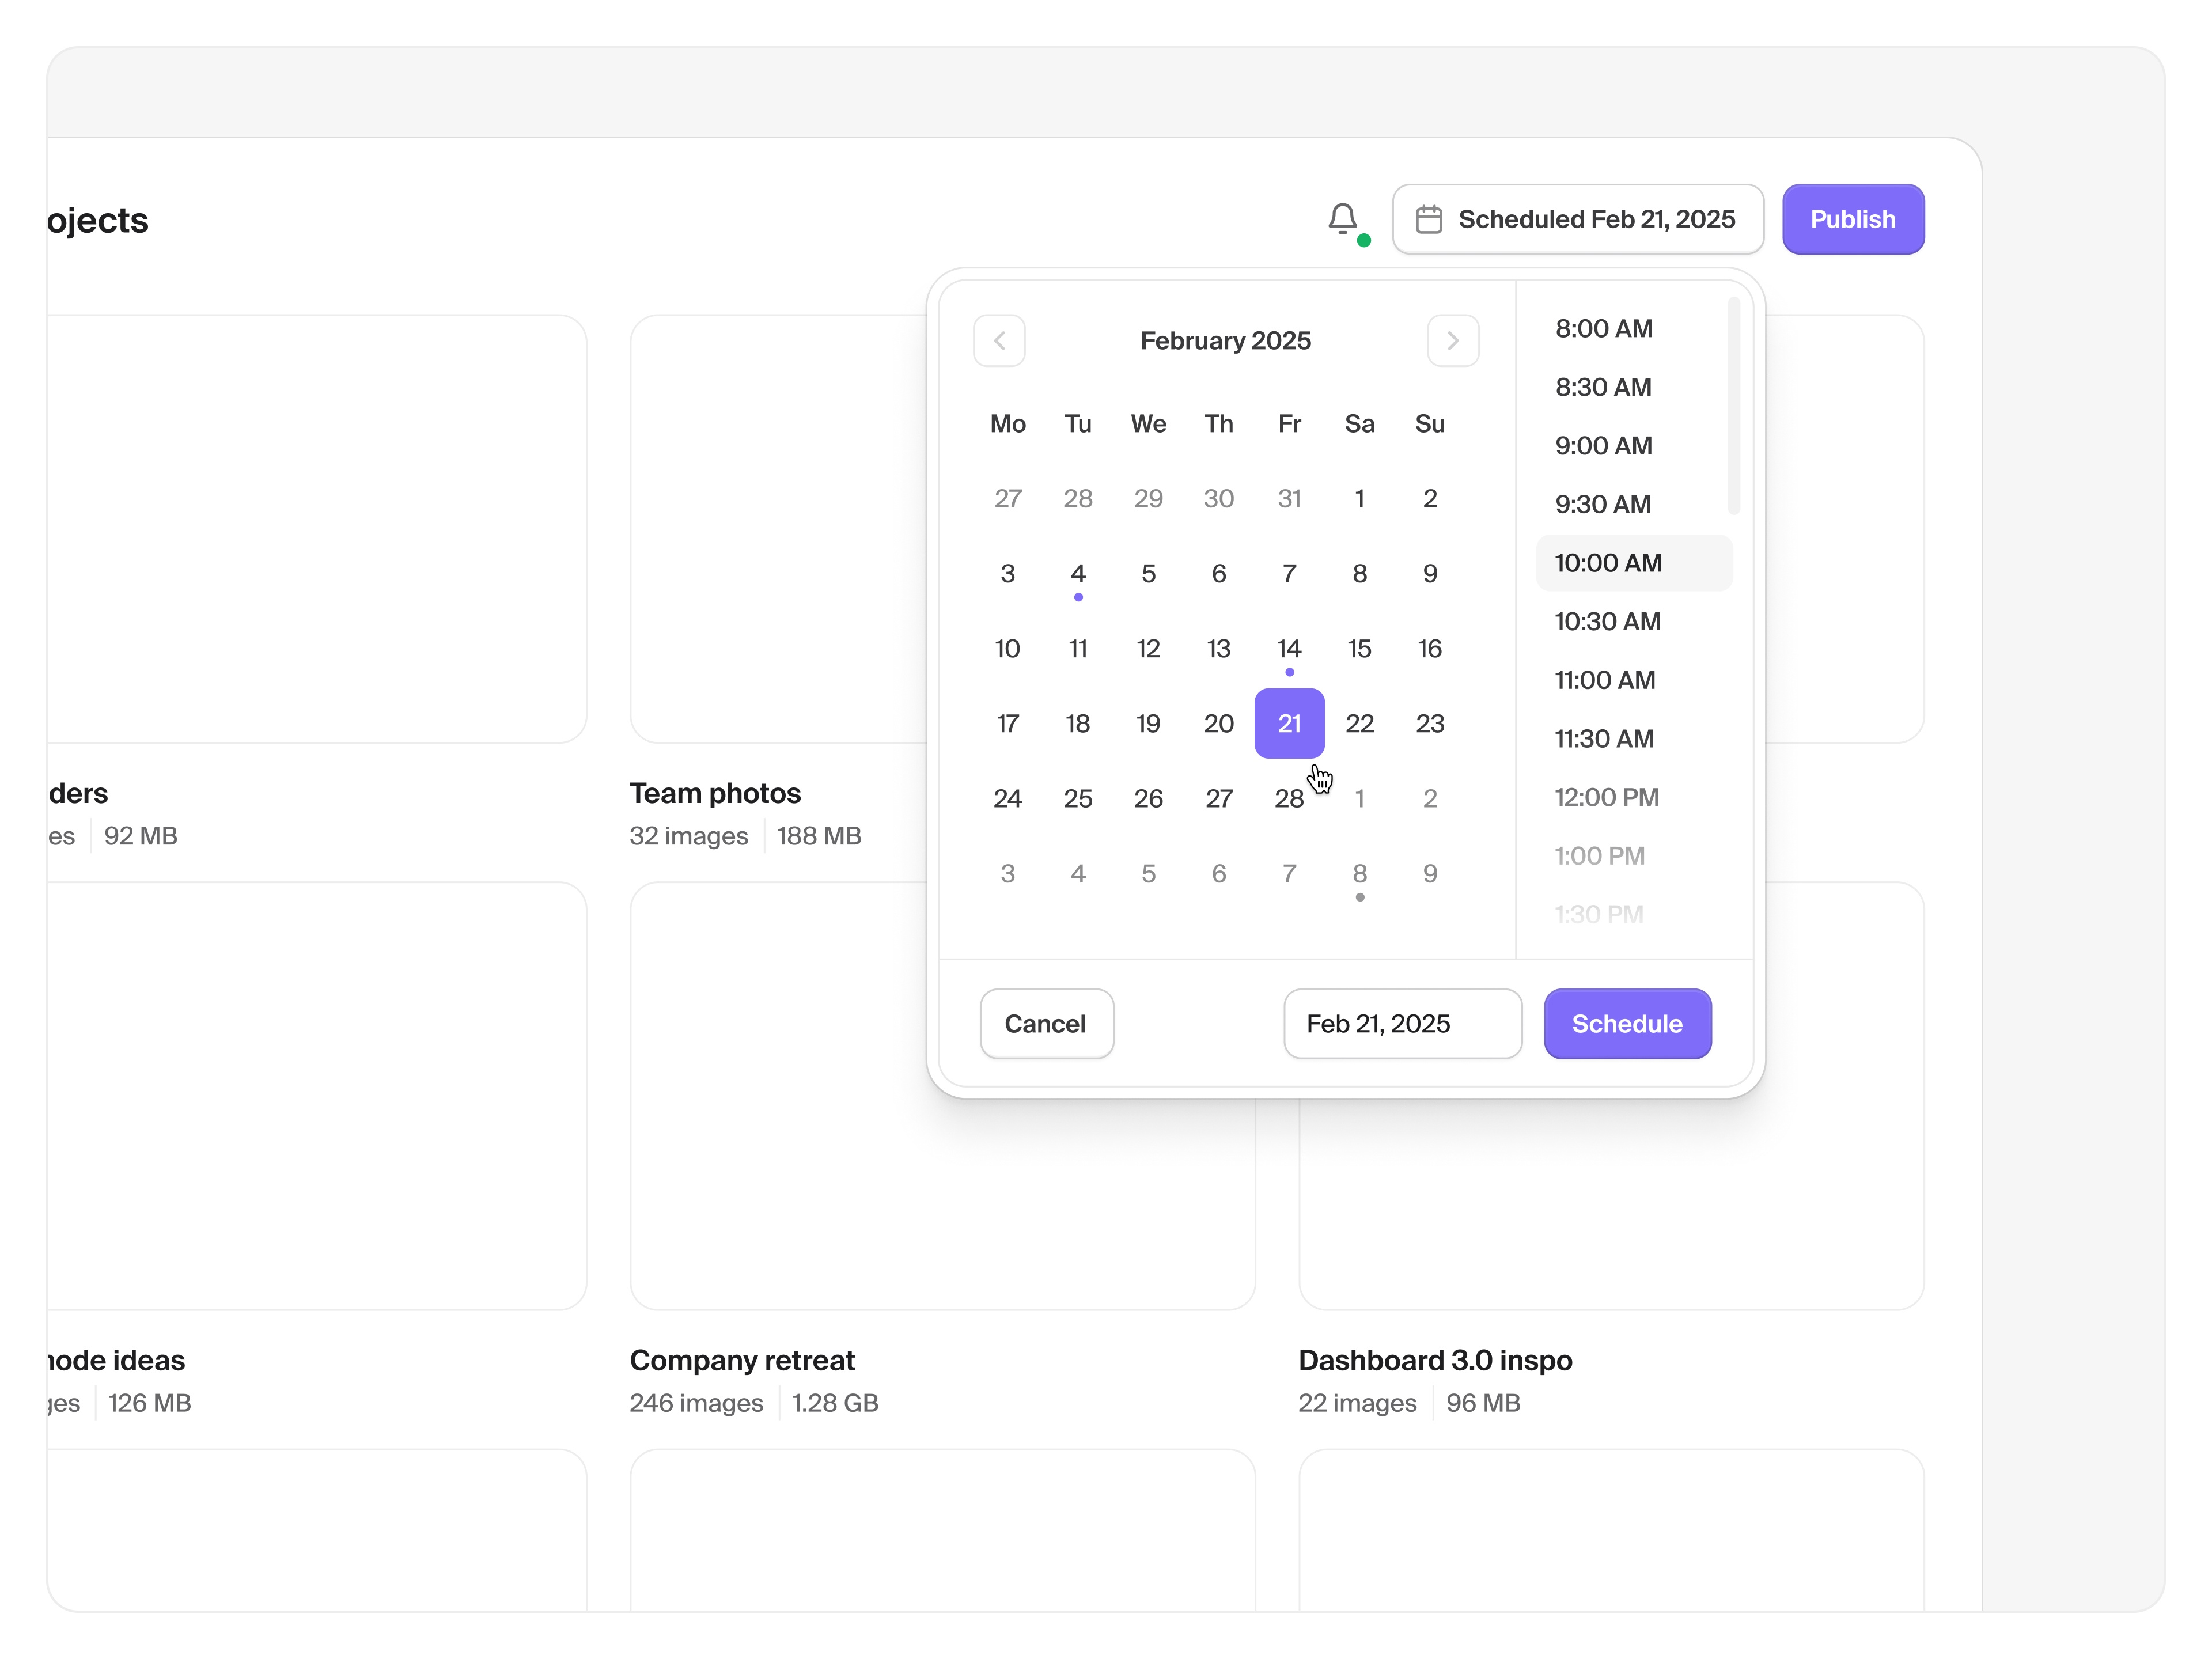The image size is (2212, 1659).
Task: Pick the 12:00 PM time slot
Action: point(1606,797)
